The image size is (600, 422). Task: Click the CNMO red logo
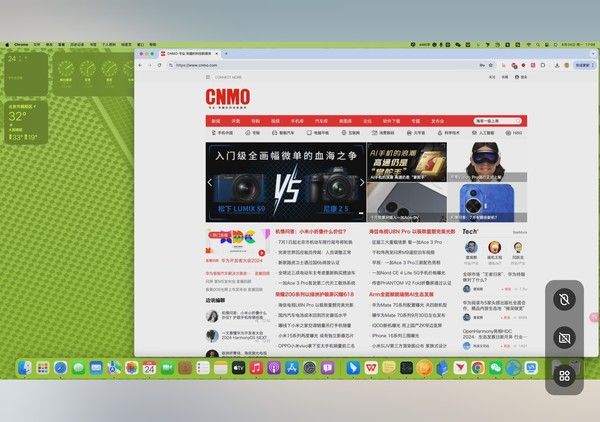coord(228,98)
